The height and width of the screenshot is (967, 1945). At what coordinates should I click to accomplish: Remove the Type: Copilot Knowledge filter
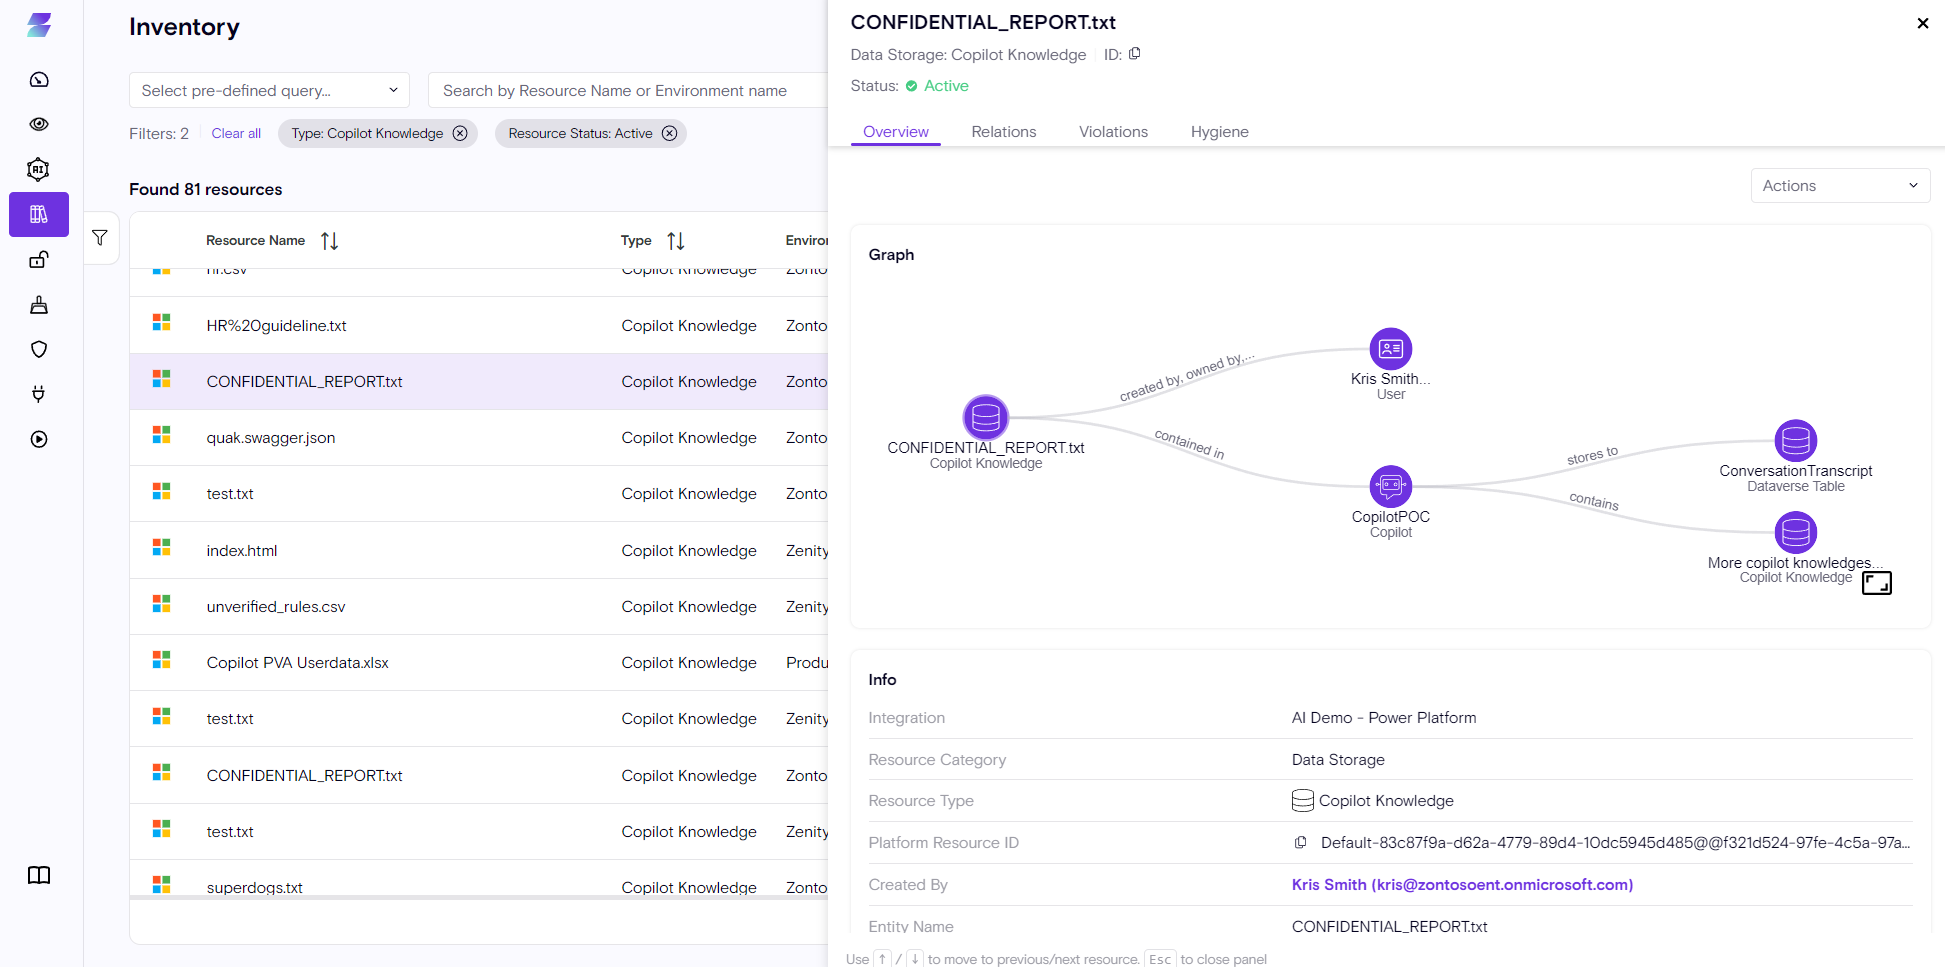tap(460, 133)
